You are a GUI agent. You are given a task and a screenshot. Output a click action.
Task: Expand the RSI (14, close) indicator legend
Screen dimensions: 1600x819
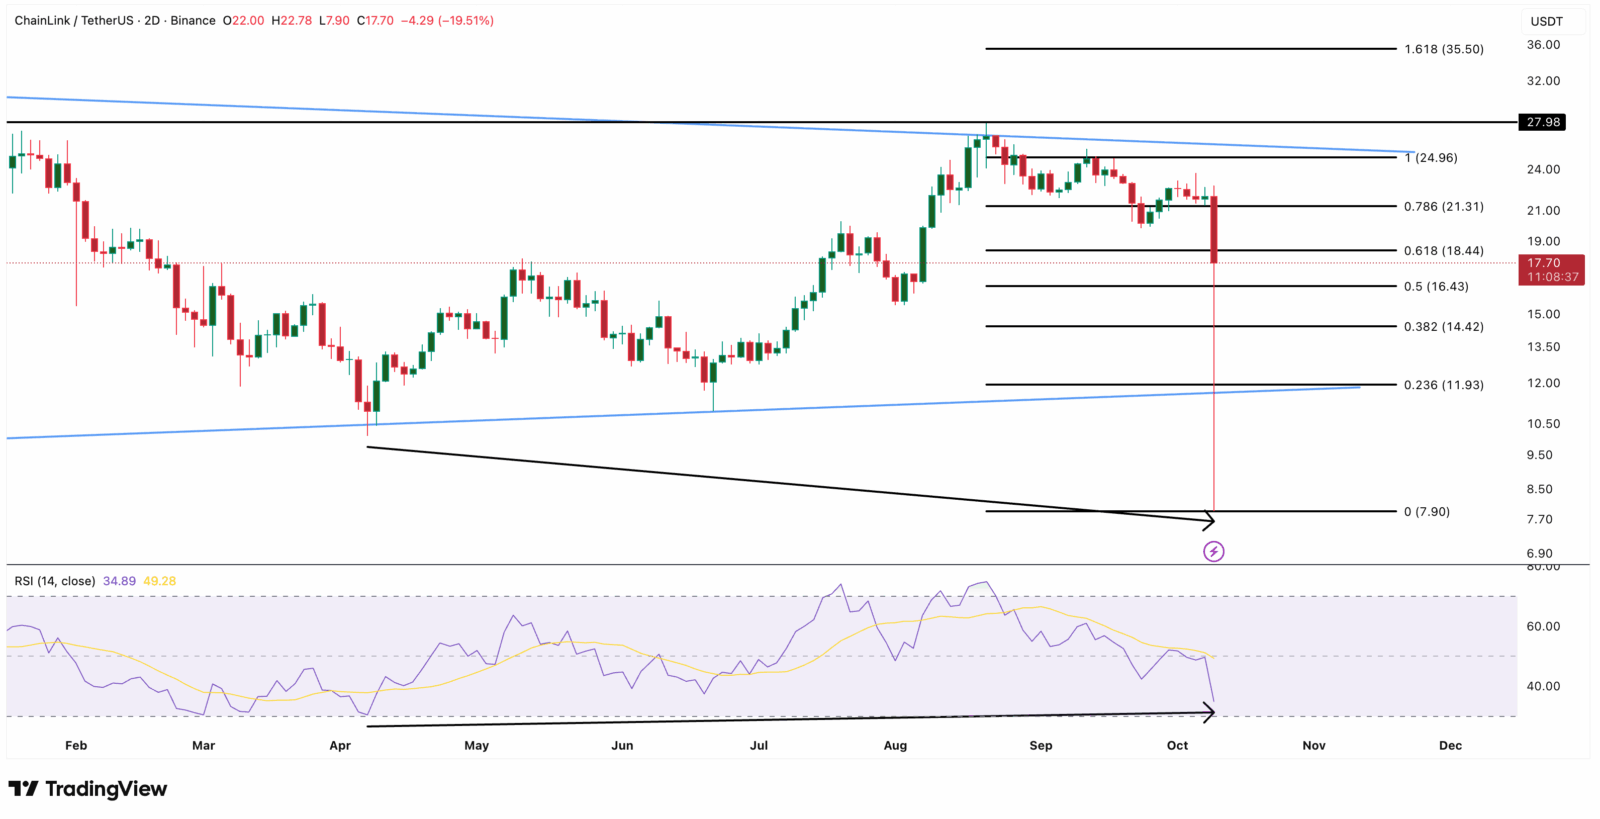tap(54, 581)
